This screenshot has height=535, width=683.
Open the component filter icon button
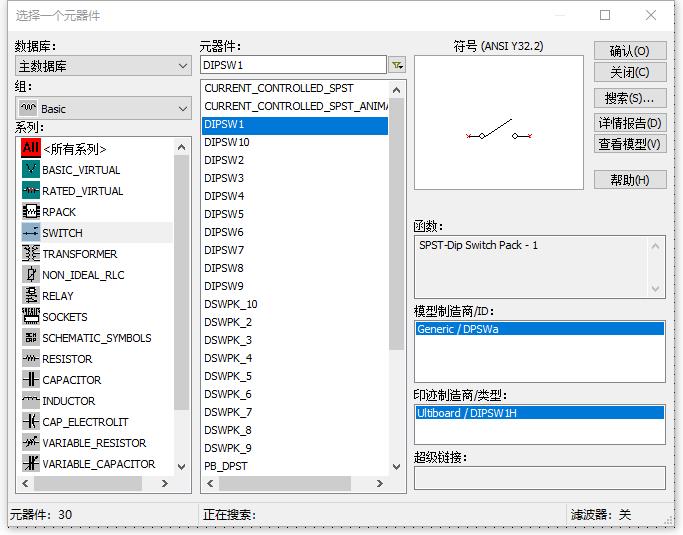click(397, 65)
